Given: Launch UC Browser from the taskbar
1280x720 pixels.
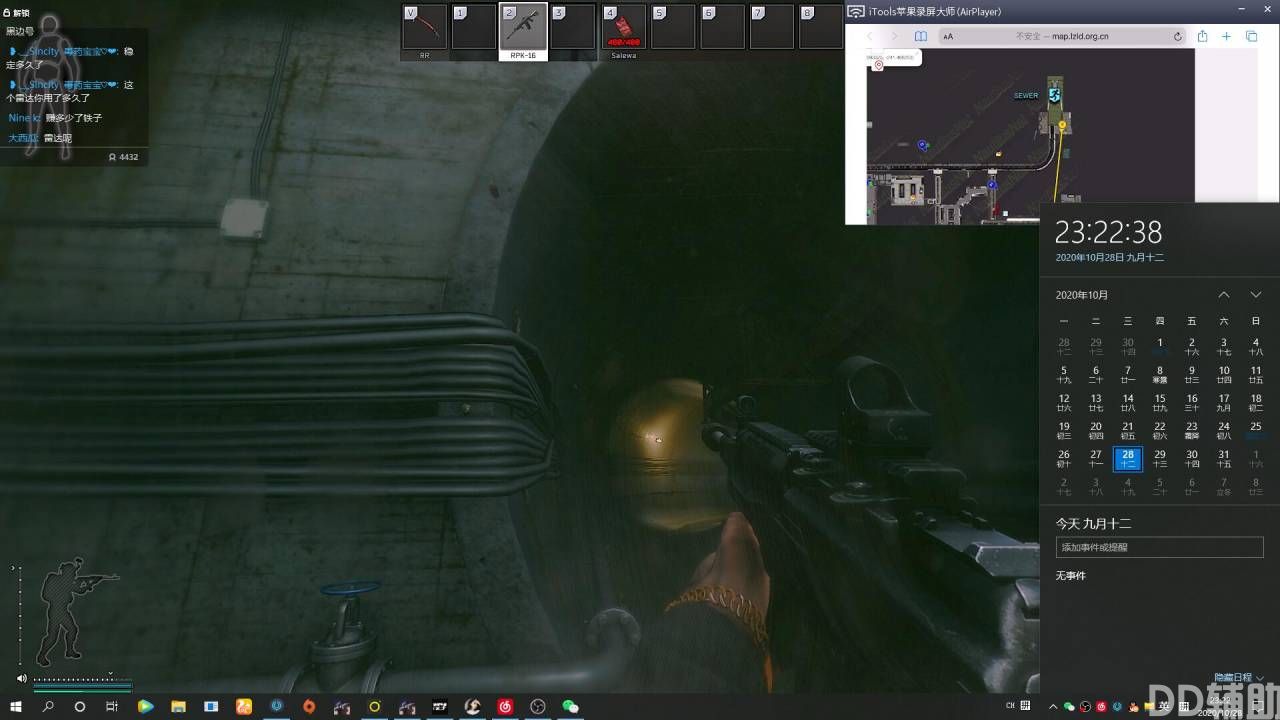Looking at the screenshot, I should [244, 706].
